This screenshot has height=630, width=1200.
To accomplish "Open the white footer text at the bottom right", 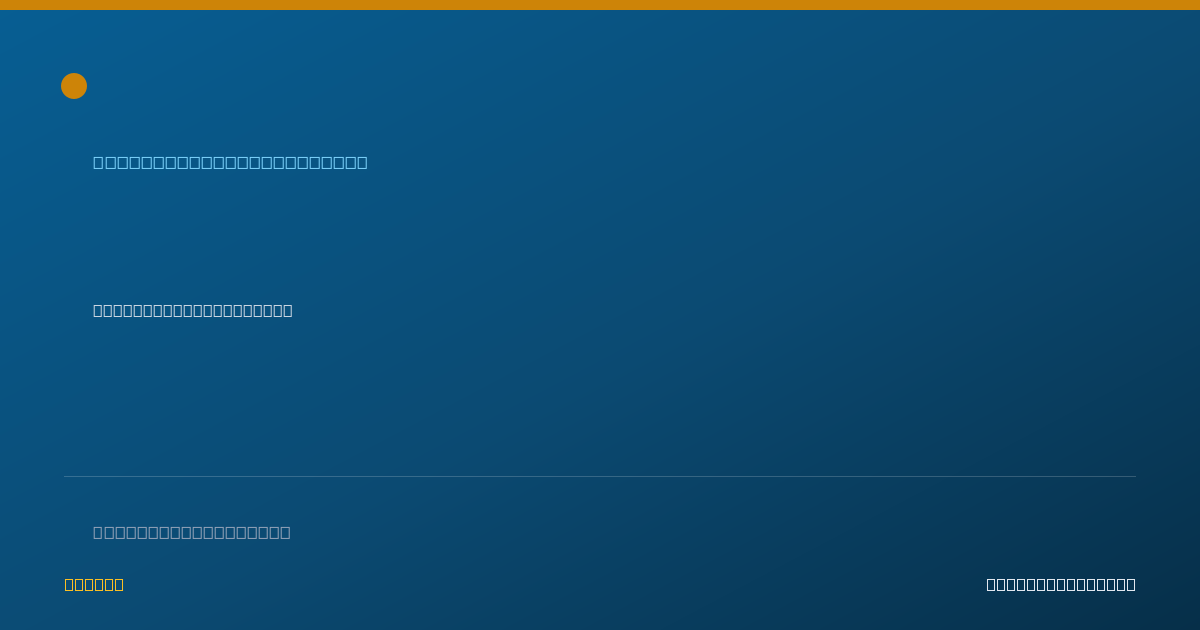I will 1061,584.
